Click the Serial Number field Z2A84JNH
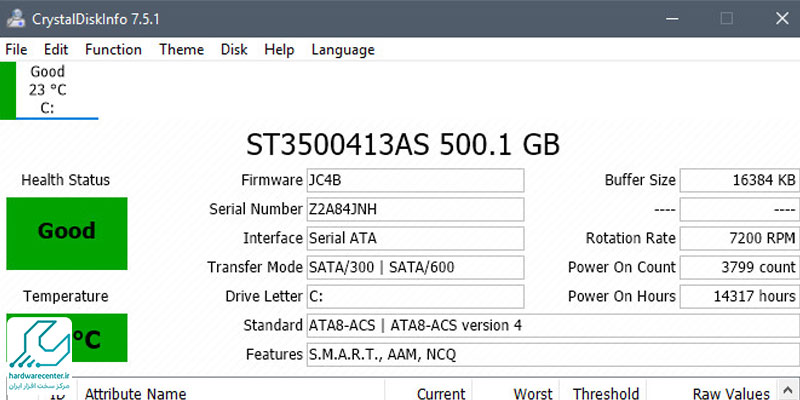The width and height of the screenshot is (800, 400). coord(415,209)
